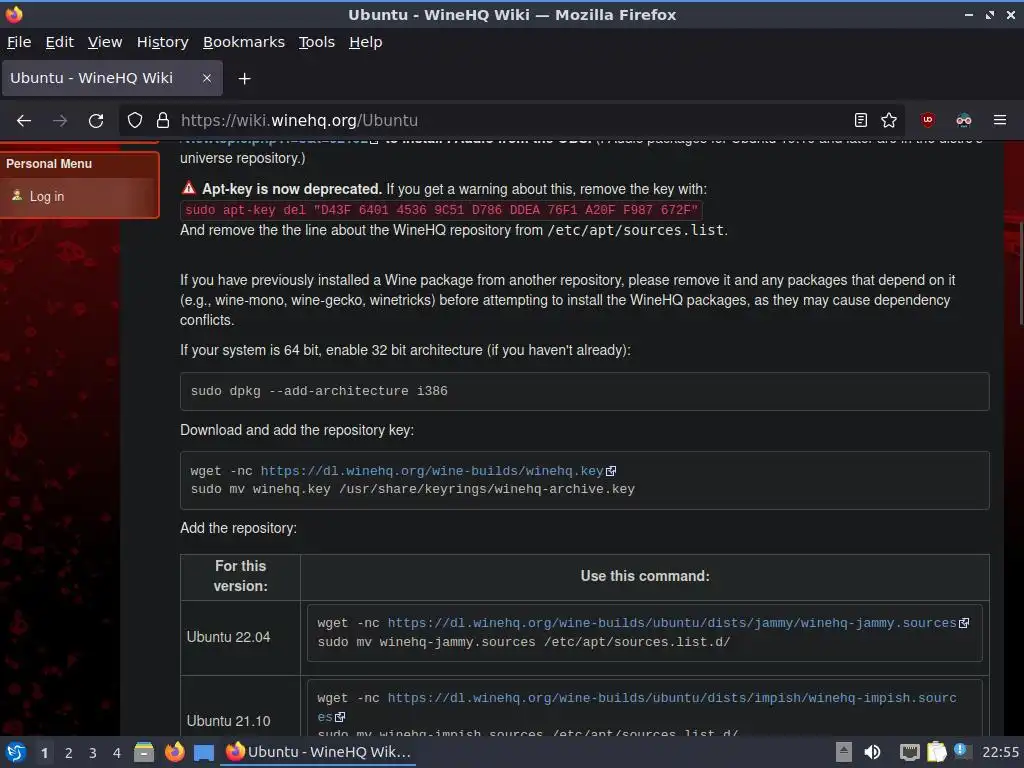The width and height of the screenshot is (1024, 768).
Task: Click the forward navigation arrow
Action: click(59, 121)
